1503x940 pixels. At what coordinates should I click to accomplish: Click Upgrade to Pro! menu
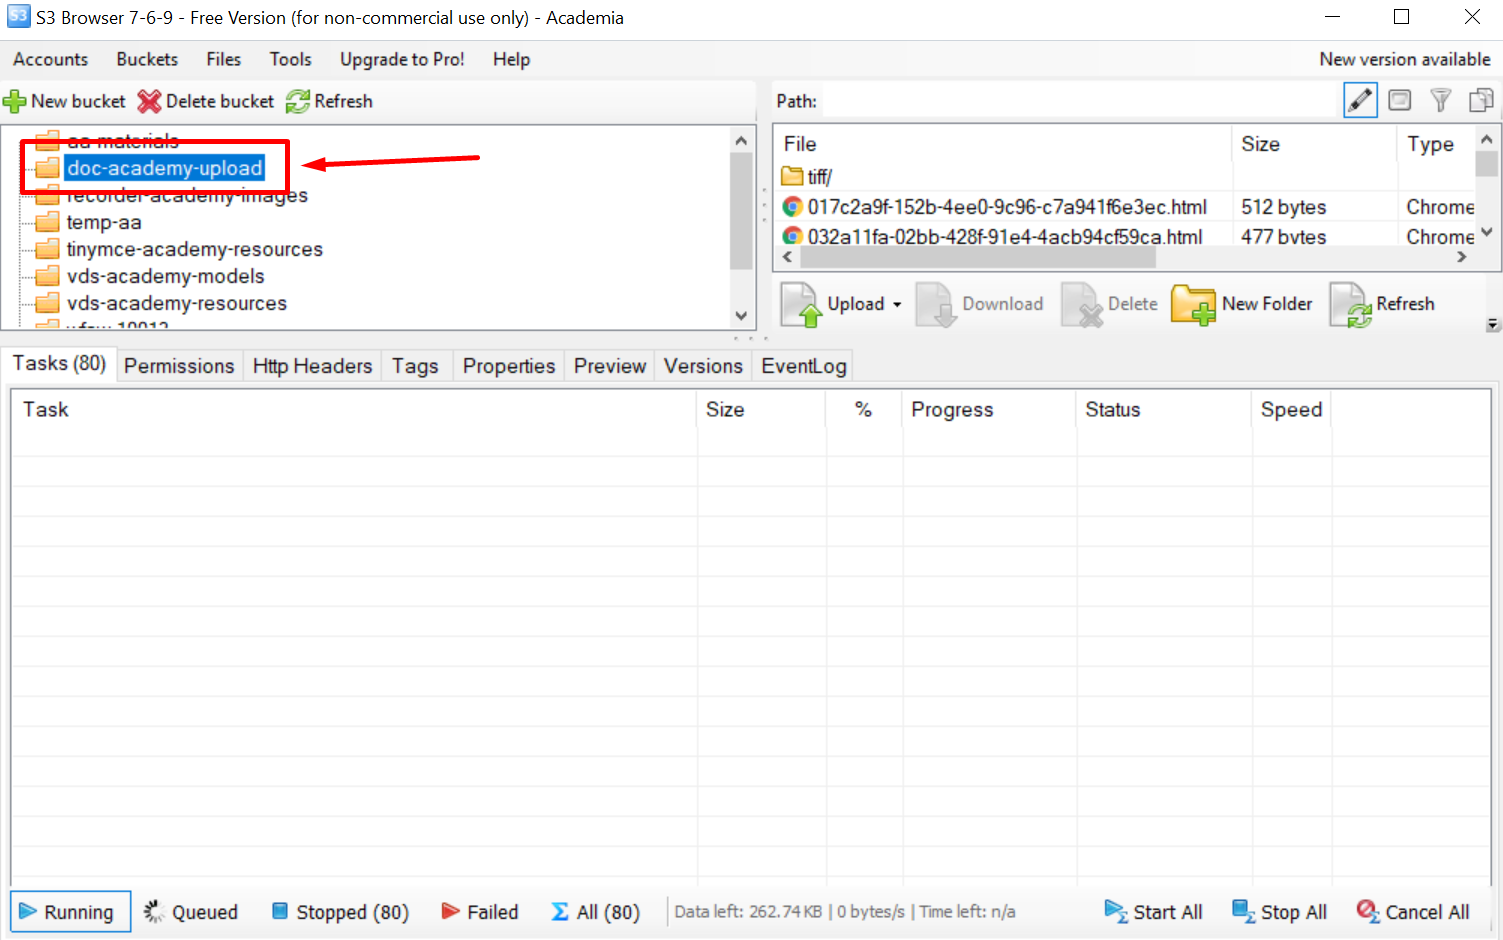402,59
